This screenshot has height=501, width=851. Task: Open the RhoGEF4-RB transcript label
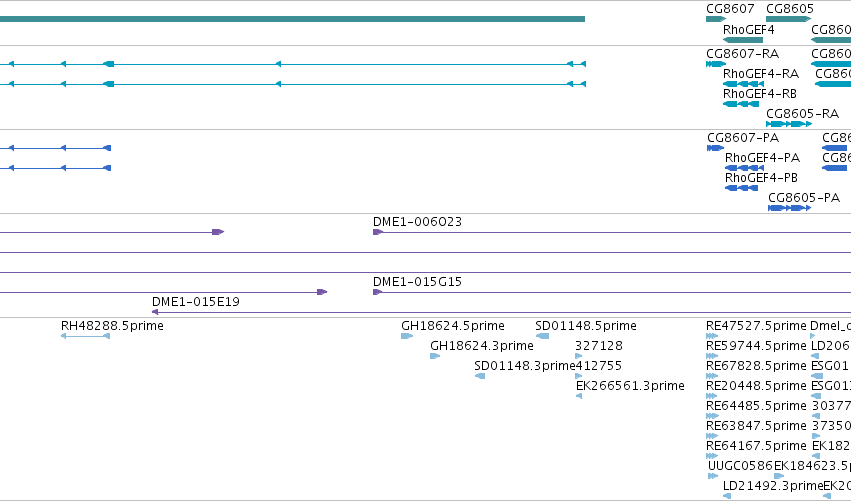[760, 94]
